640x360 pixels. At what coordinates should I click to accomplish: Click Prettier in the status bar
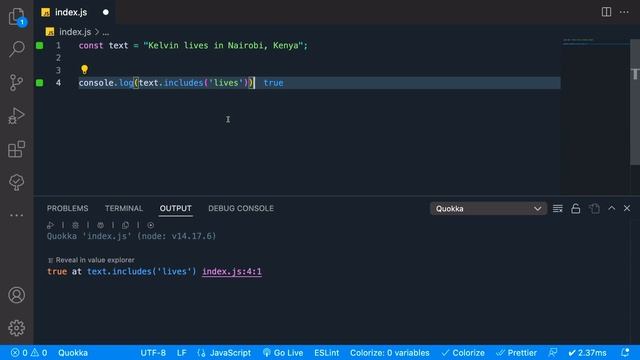[516, 353]
